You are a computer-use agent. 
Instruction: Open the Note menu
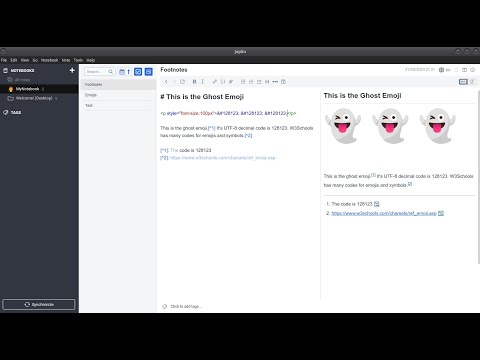coord(66,60)
